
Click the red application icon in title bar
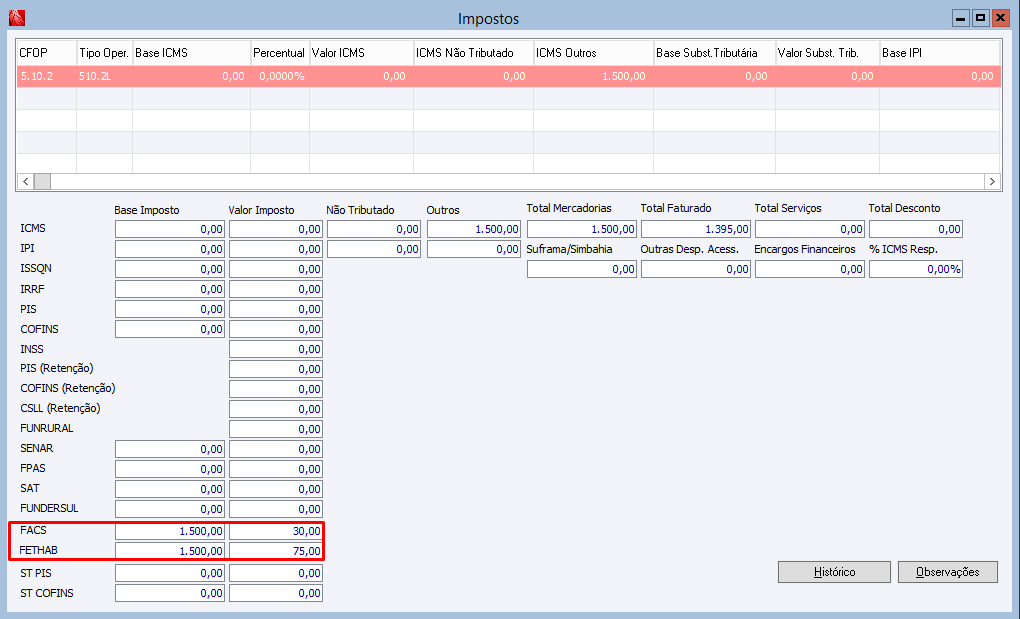[17, 18]
